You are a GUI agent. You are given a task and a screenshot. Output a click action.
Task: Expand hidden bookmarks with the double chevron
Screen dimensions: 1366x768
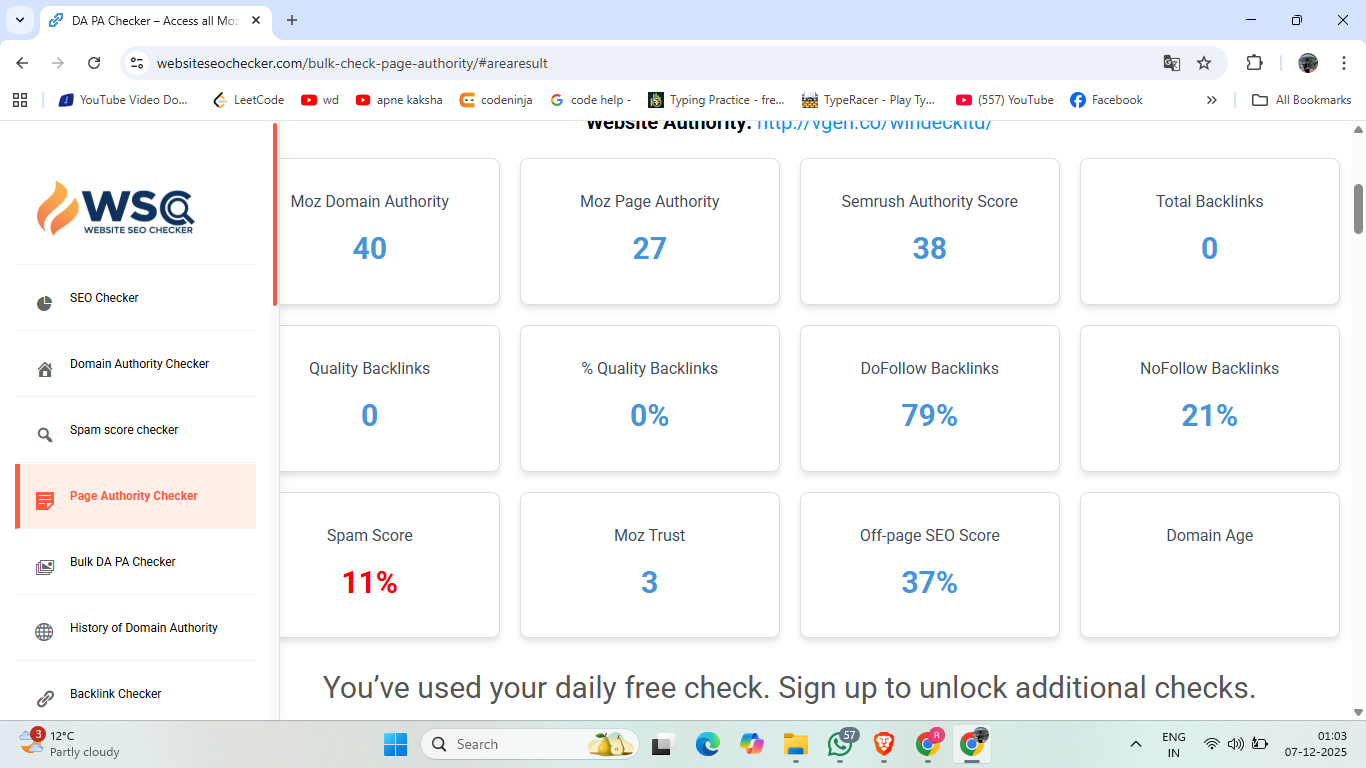pos(1211,100)
